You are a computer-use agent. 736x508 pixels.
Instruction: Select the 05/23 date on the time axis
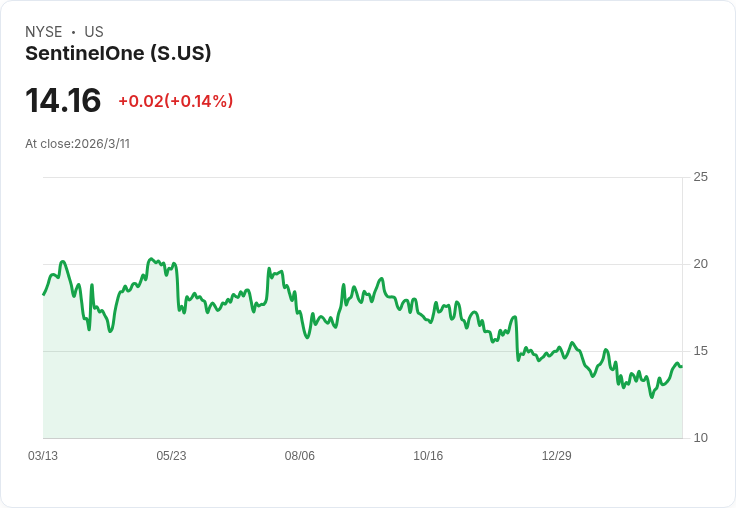coord(171,456)
